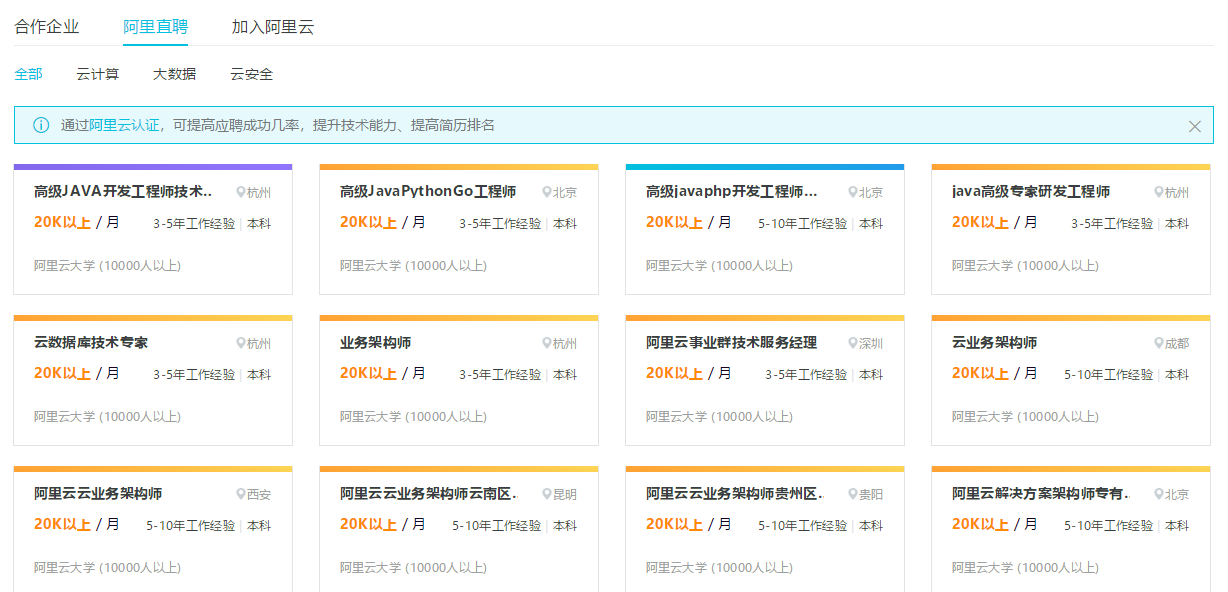Click location pin beside 杭州 on 高级JAVA开发工程师 card
The width and height of the screenshot is (1228, 592).
(x=241, y=192)
